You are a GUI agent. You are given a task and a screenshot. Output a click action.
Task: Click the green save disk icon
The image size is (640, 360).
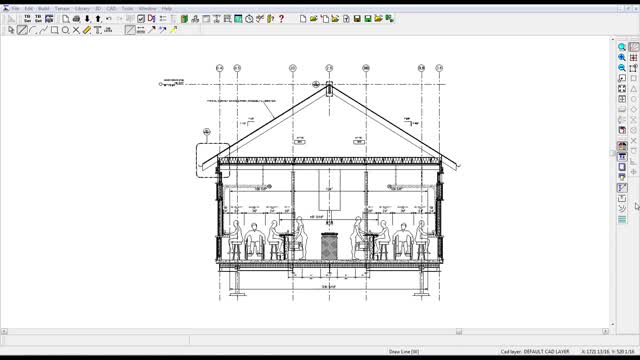point(368,19)
